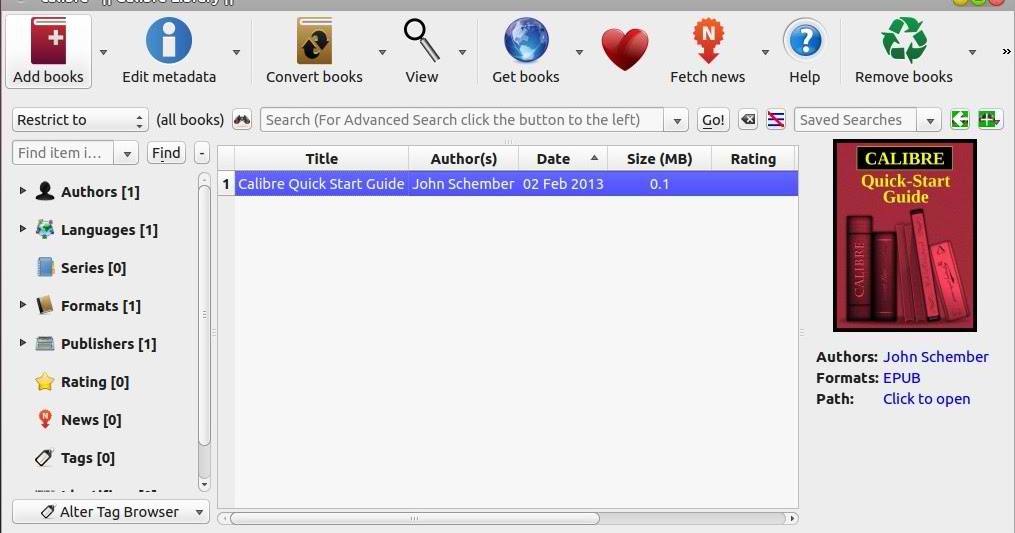Viewport: 1015px width, 533px height.
Task: Open the Alter Tag Browser button
Action: tap(111, 512)
